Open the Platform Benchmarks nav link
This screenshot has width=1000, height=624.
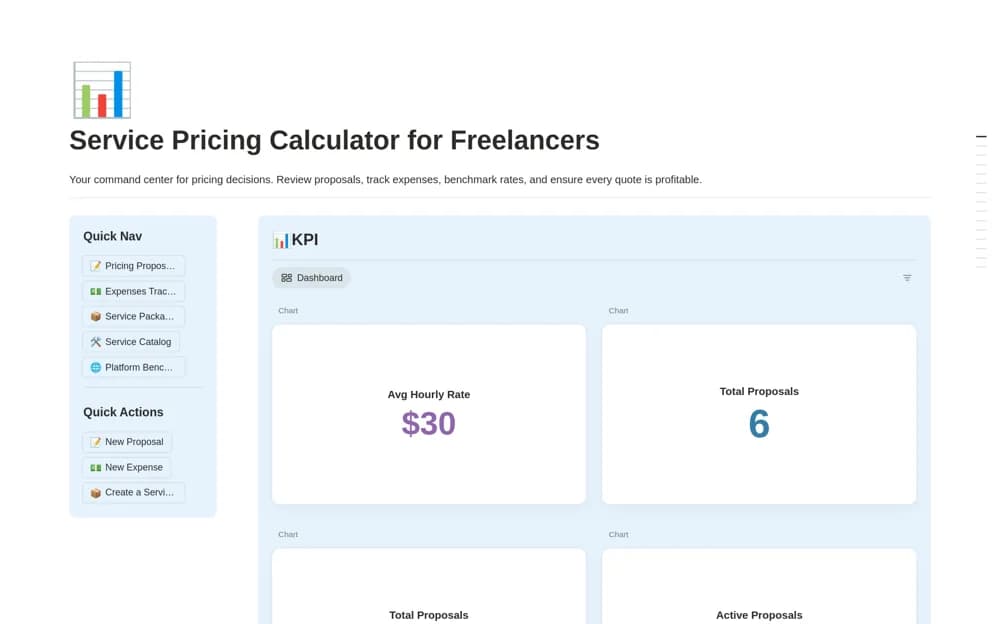click(x=133, y=368)
